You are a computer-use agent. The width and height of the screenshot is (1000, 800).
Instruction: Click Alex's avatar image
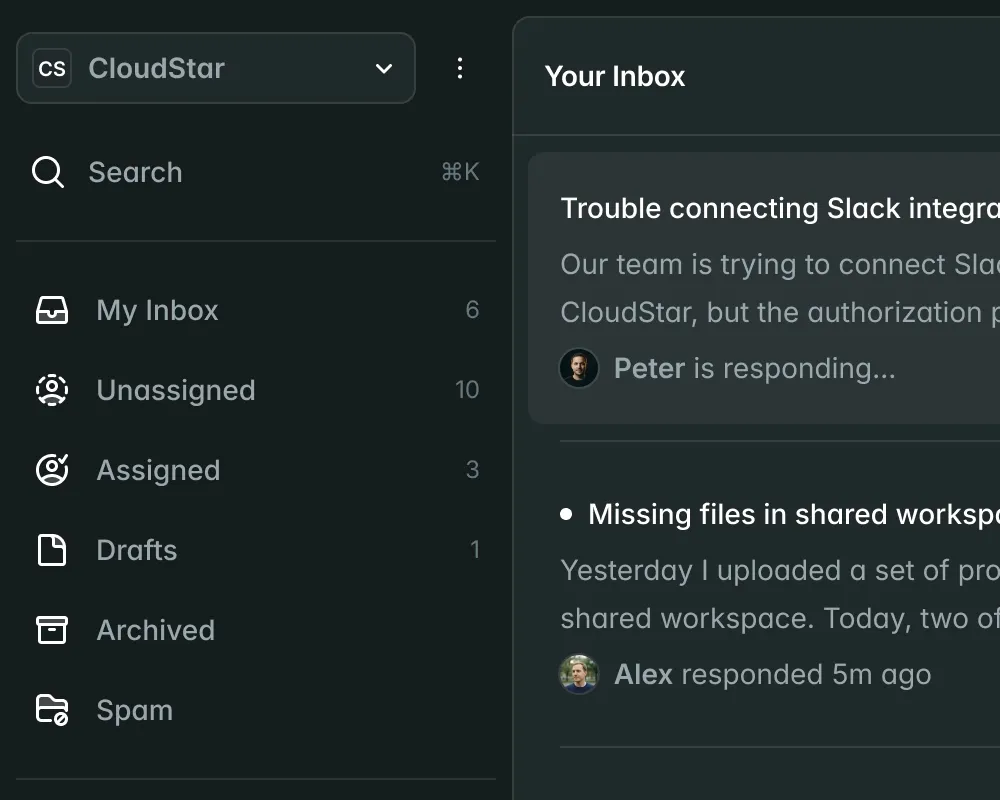[579, 674]
